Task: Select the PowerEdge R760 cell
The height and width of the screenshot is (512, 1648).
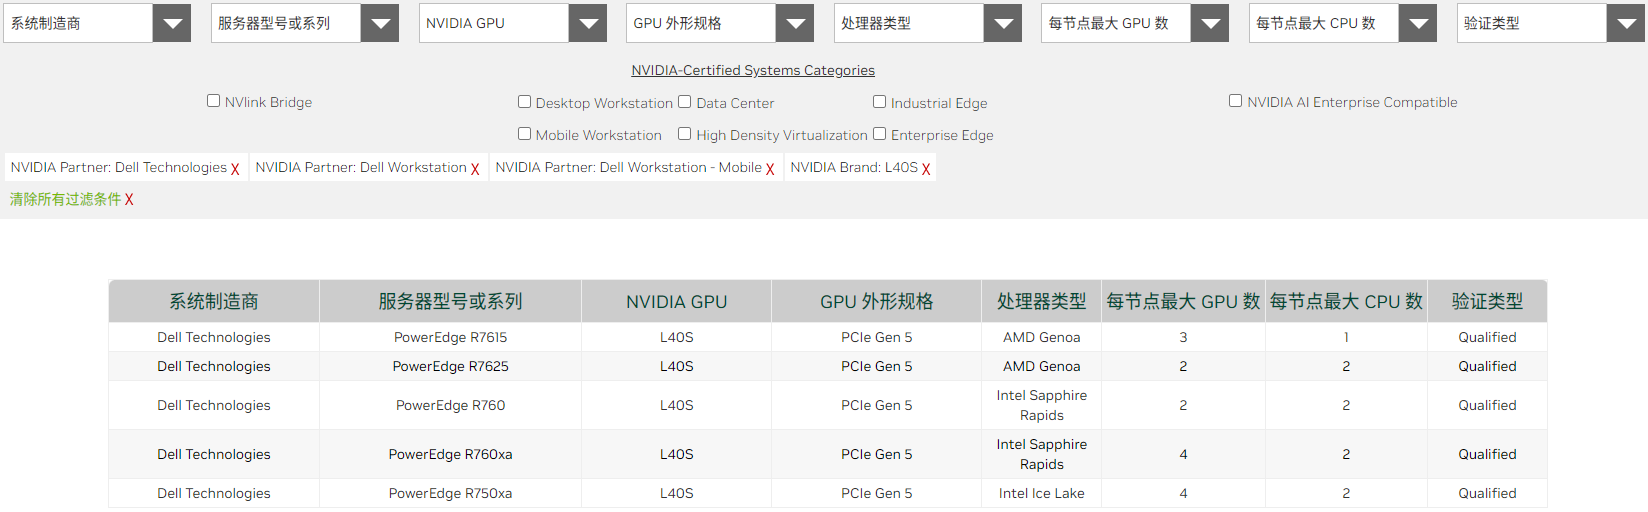Action: [x=450, y=405]
